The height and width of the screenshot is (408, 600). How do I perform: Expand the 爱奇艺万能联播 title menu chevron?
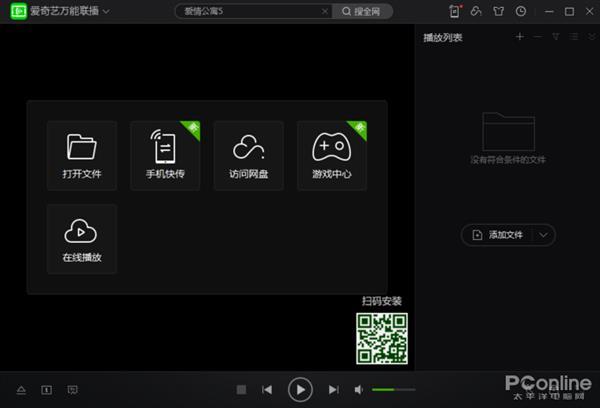coord(106,11)
